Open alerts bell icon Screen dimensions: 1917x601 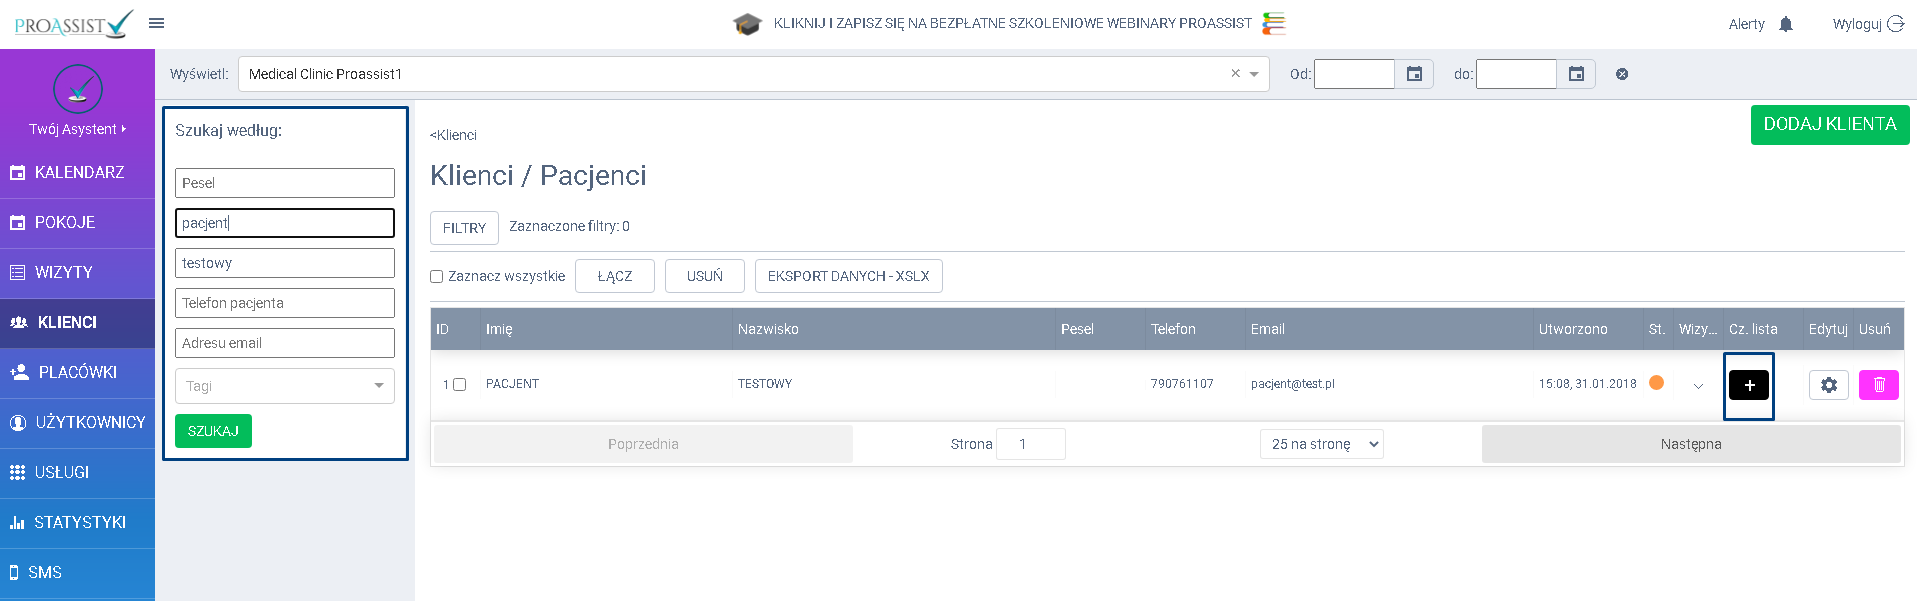tap(1787, 24)
